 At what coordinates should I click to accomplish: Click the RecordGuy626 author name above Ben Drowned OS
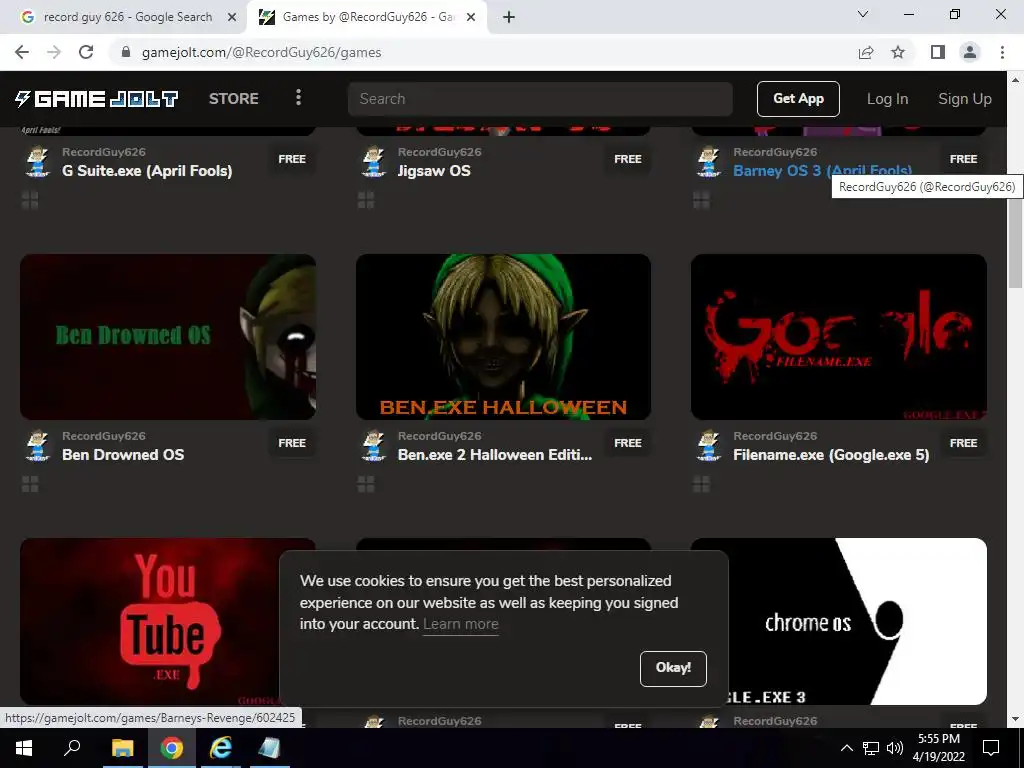click(104, 436)
